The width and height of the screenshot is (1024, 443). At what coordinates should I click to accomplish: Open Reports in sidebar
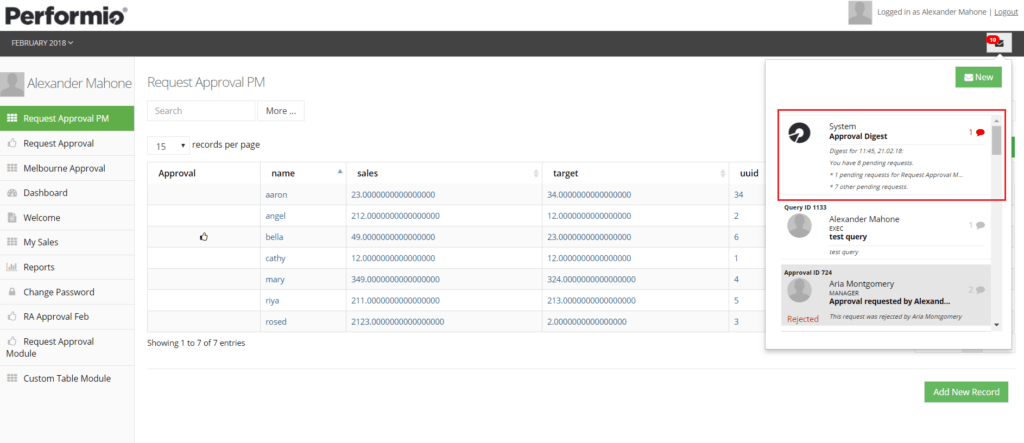67,267
